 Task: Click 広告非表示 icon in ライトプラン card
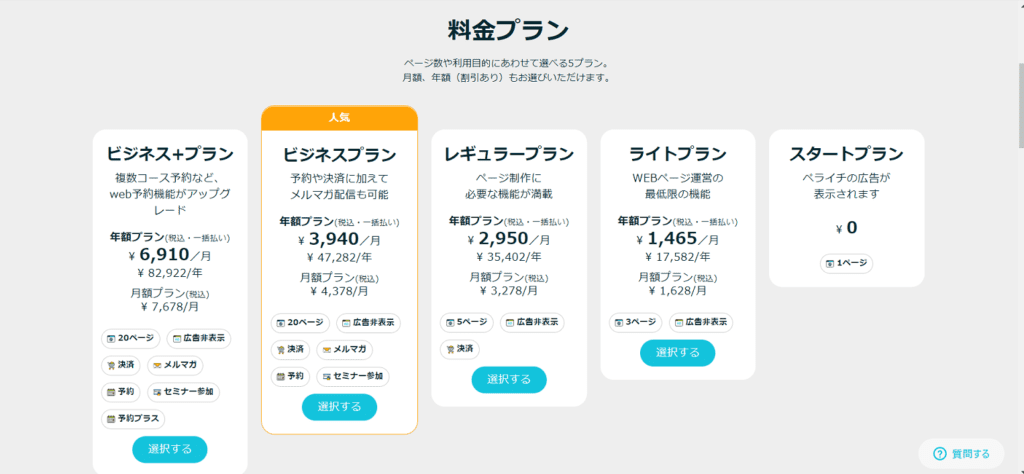click(679, 323)
